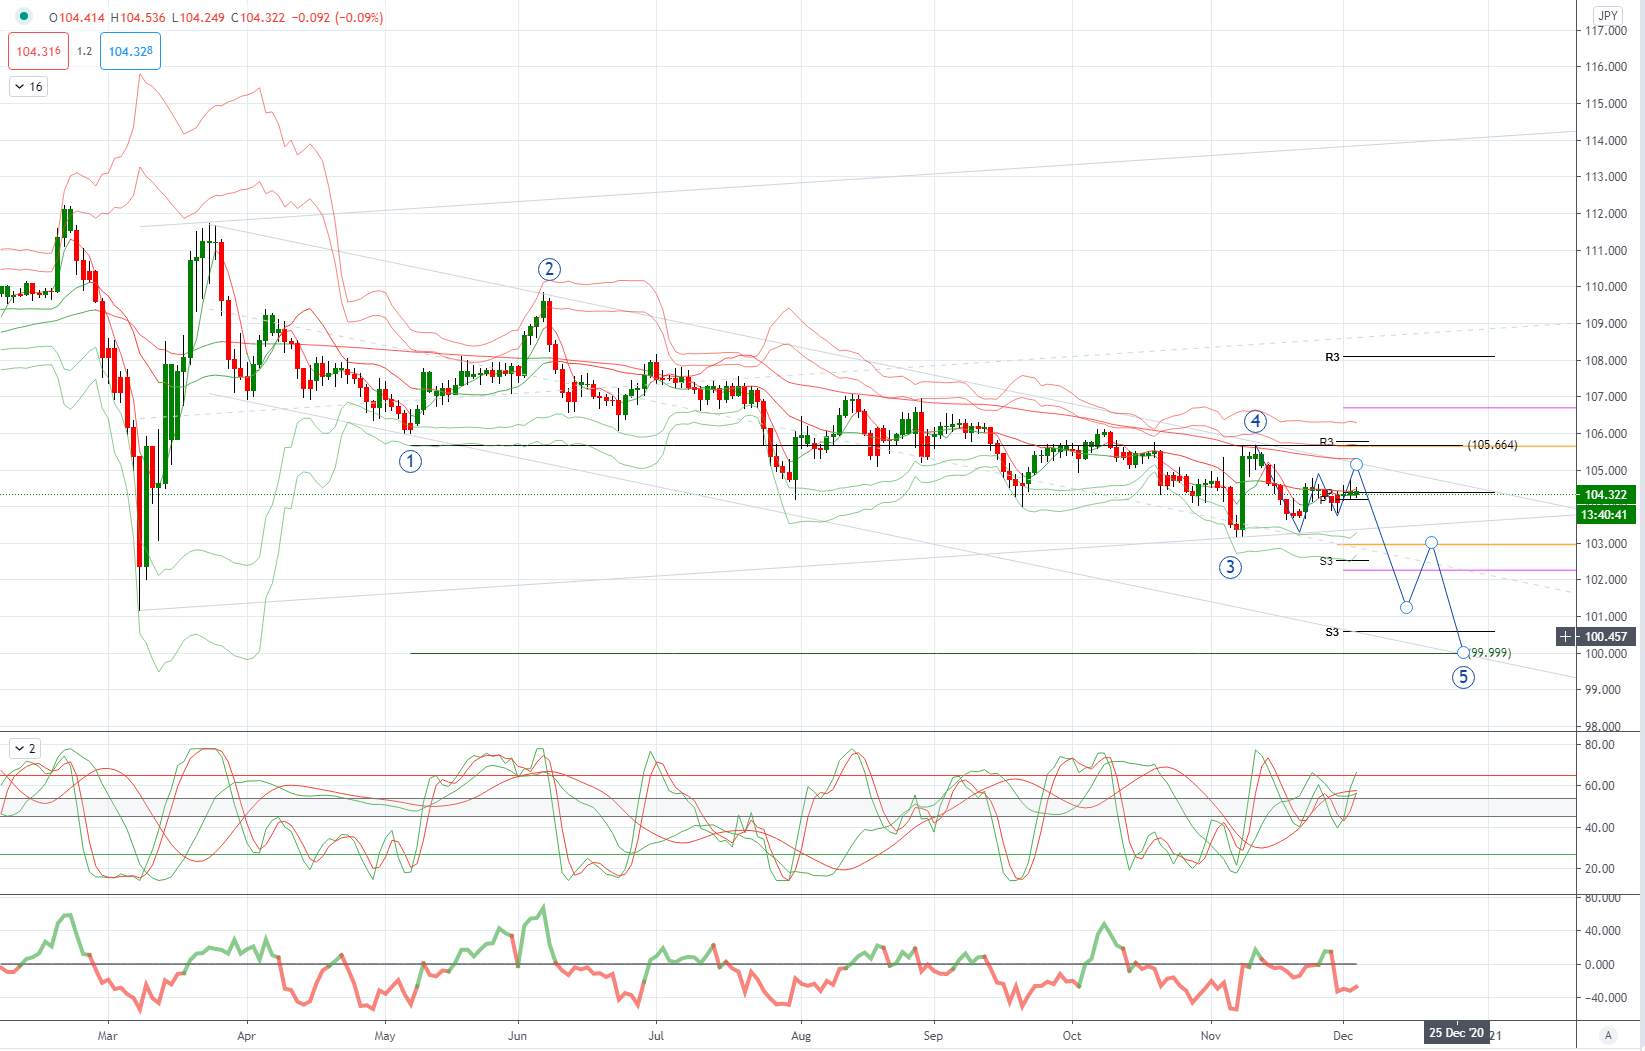Expand the oscillator pane legend showing 2
The image size is (1645, 1051).
(x=24, y=748)
